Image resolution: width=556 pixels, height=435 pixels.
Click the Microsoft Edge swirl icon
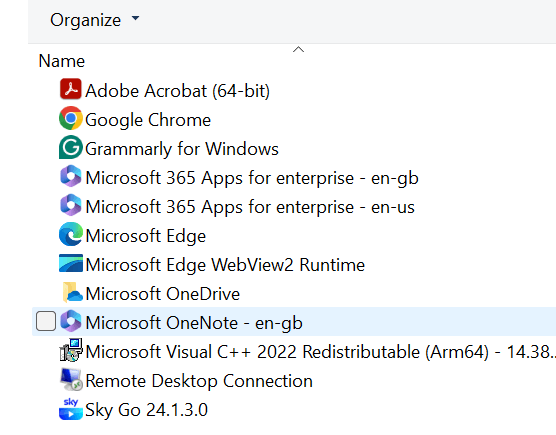pyautogui.click(x=71, y=234)
